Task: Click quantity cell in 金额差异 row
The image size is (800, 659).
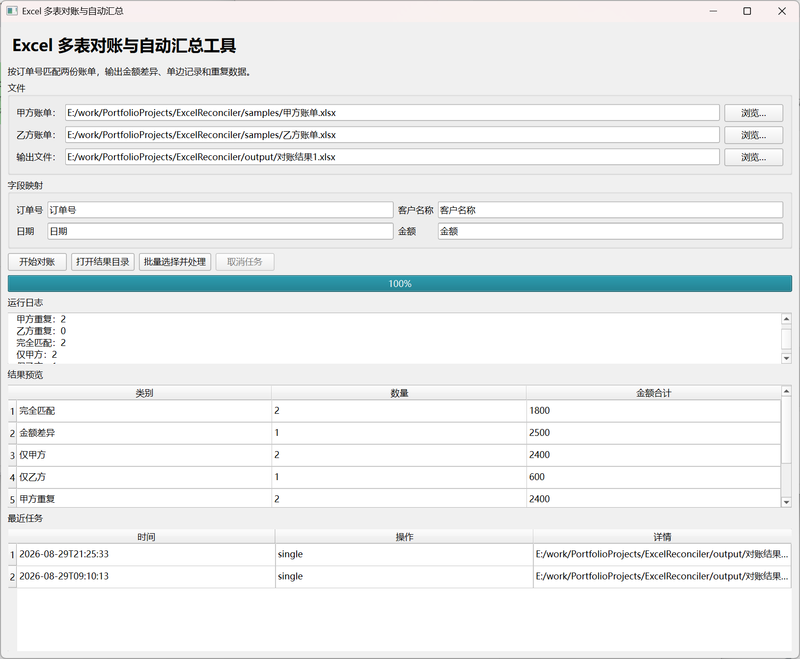Action: (x=399, y=433)
